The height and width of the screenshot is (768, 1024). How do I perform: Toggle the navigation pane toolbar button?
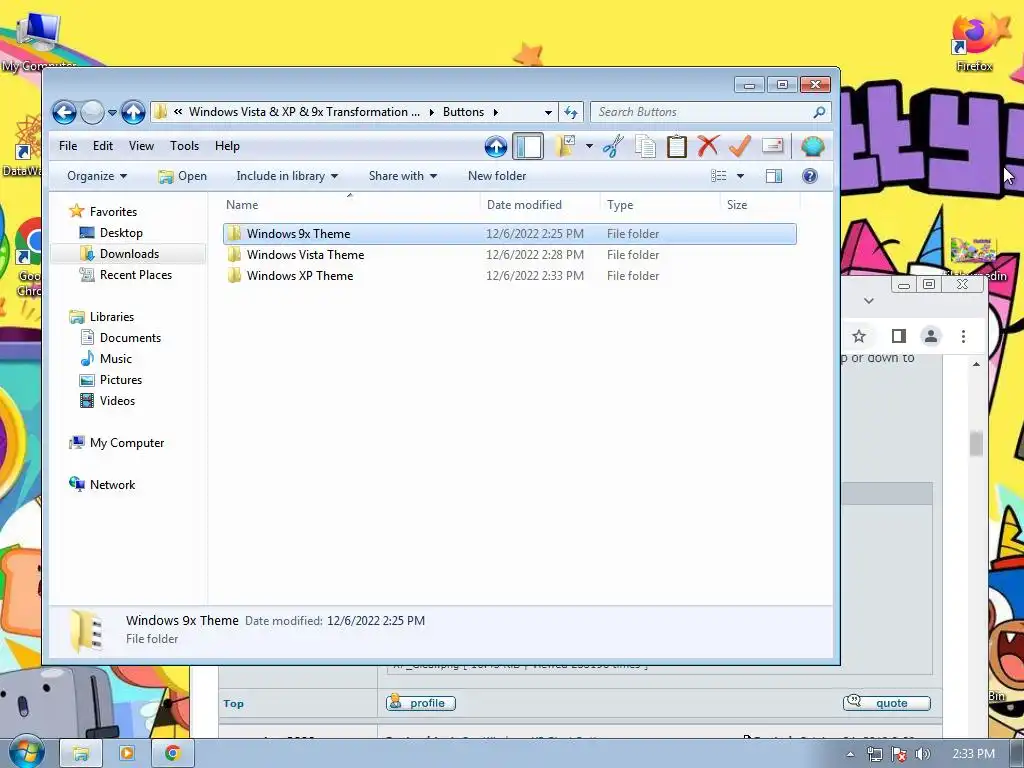point(528,146)
